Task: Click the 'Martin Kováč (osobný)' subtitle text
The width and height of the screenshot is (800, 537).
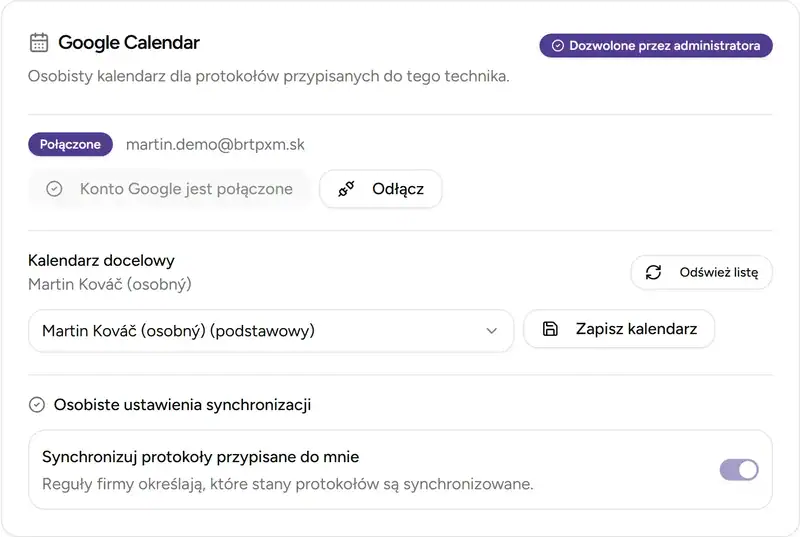Action: pos(110,284)
